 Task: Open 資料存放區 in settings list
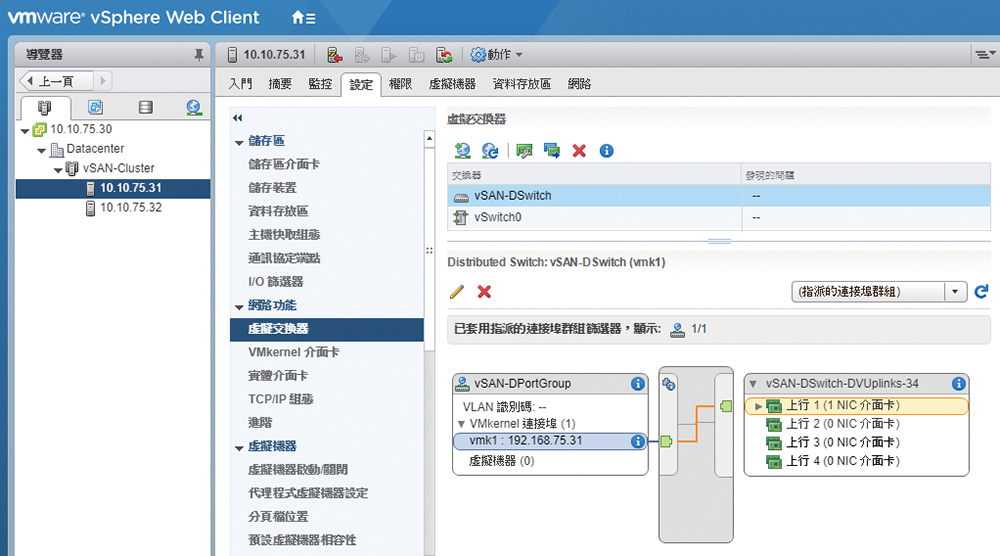[x=278, y=211]
